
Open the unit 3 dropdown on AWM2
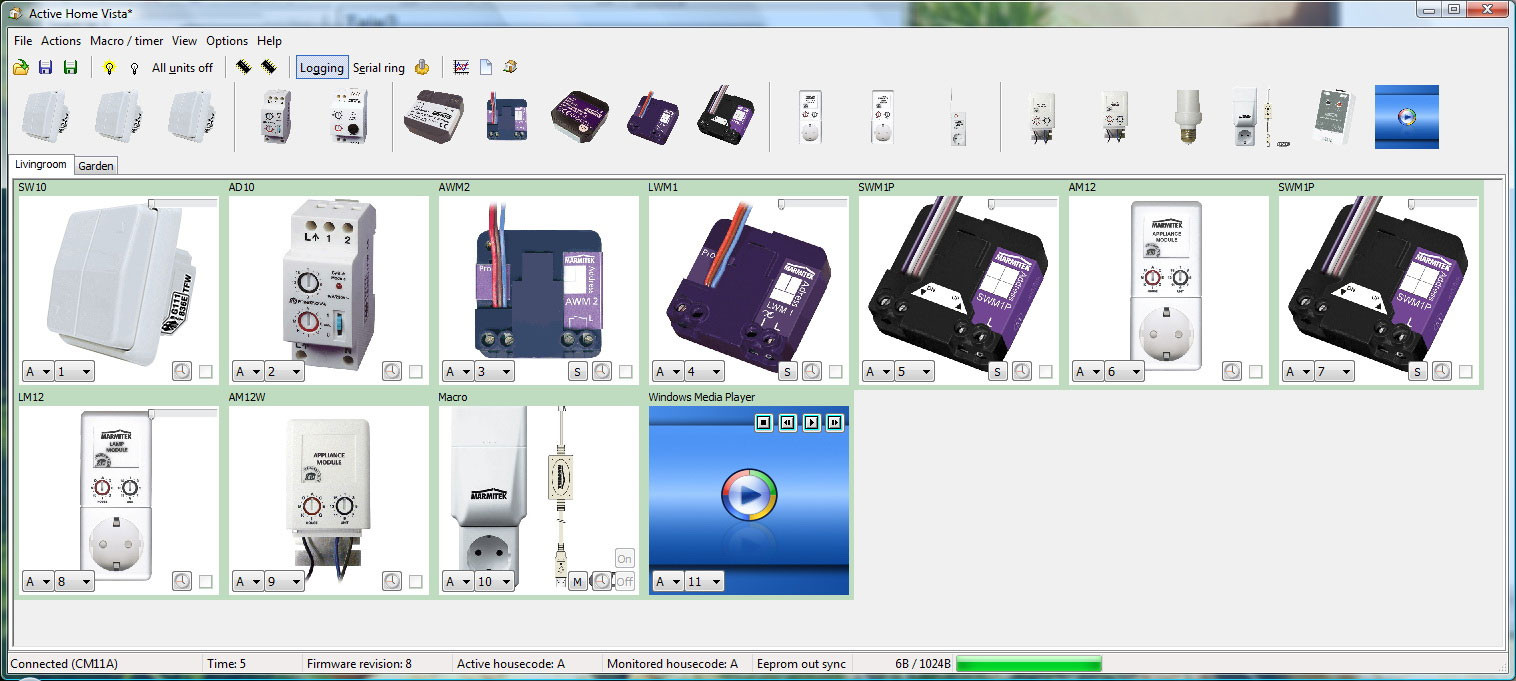click(x=493, y=372)
